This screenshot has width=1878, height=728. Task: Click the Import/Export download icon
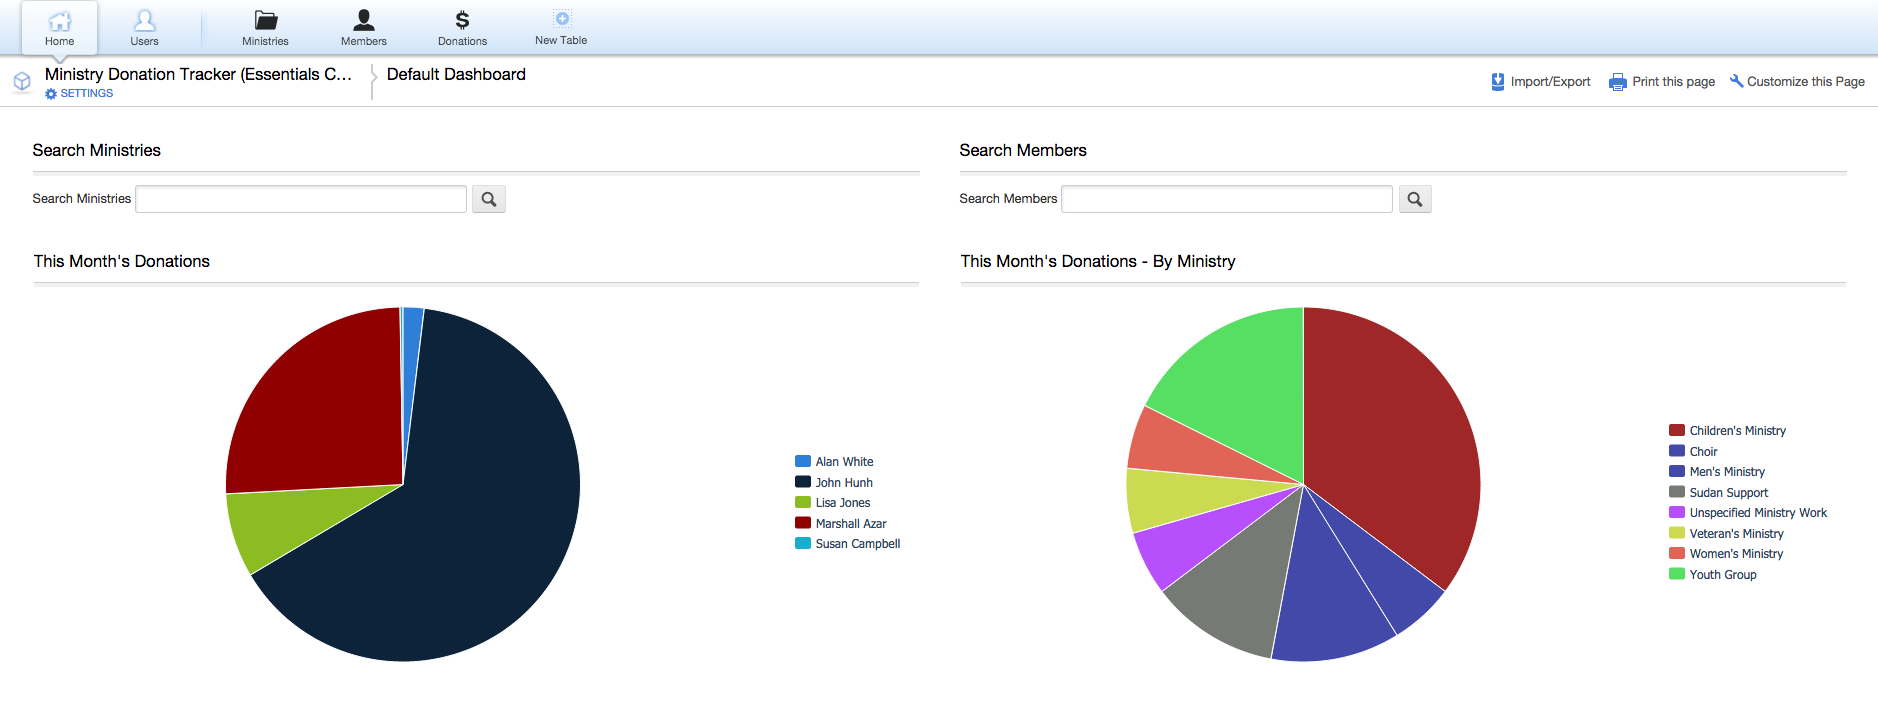pyautogui.click(x=1498, y=82)
